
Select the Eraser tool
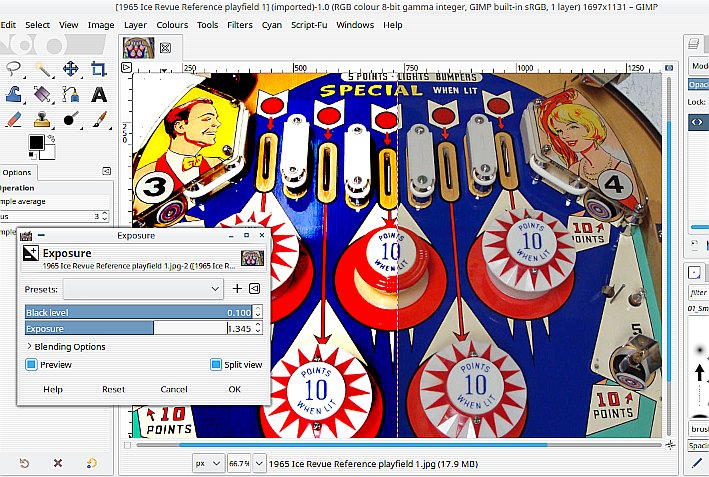coord(14,120)
